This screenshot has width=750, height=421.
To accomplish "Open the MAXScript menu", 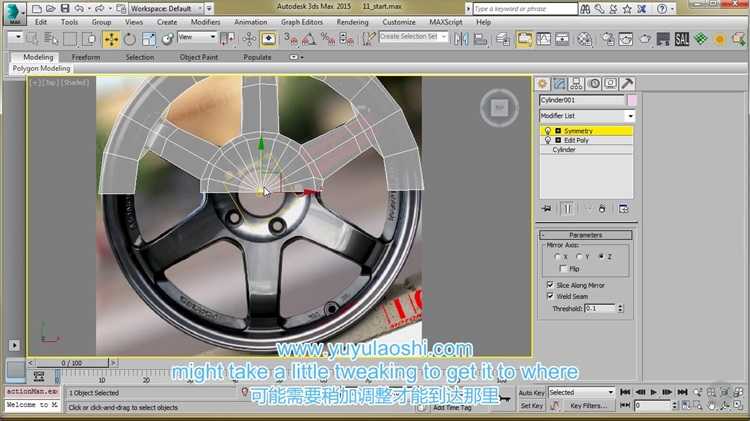I will click(446, 22).
